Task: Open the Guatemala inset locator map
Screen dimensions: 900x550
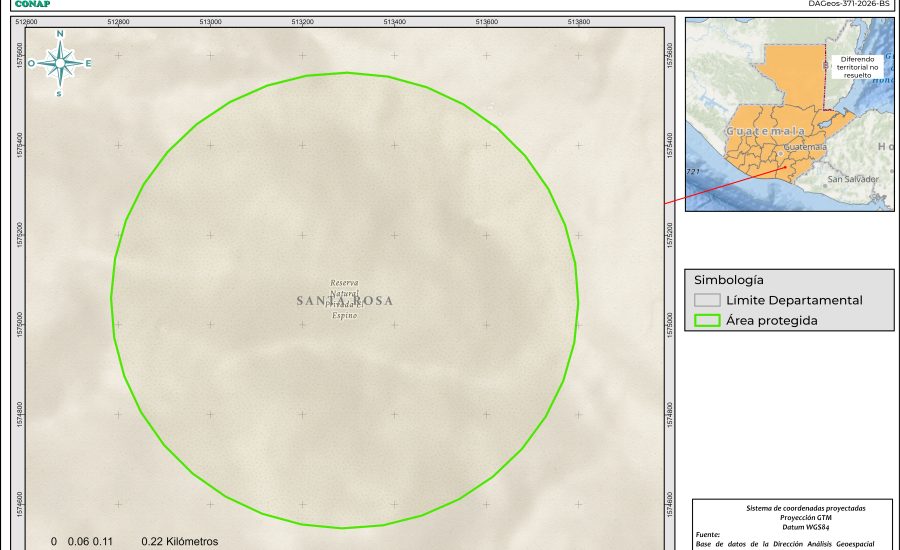Action: click(789, 114)
